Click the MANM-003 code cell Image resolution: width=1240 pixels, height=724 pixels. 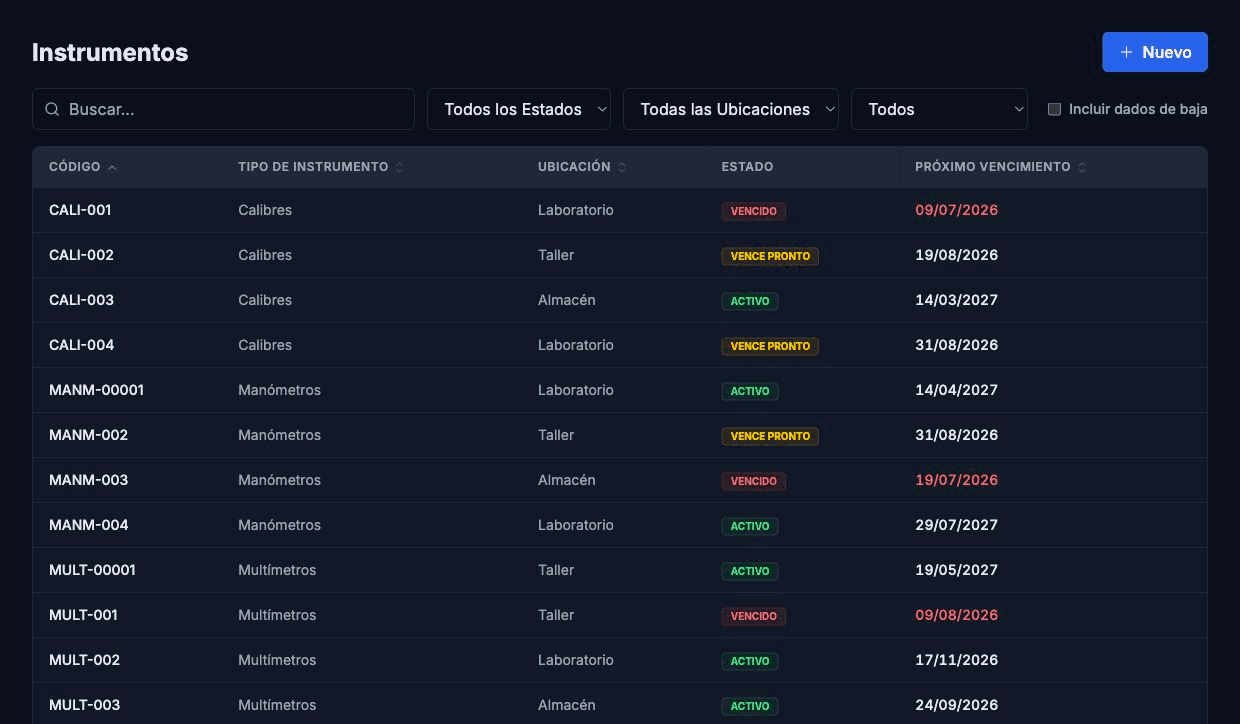coord(88,480)
